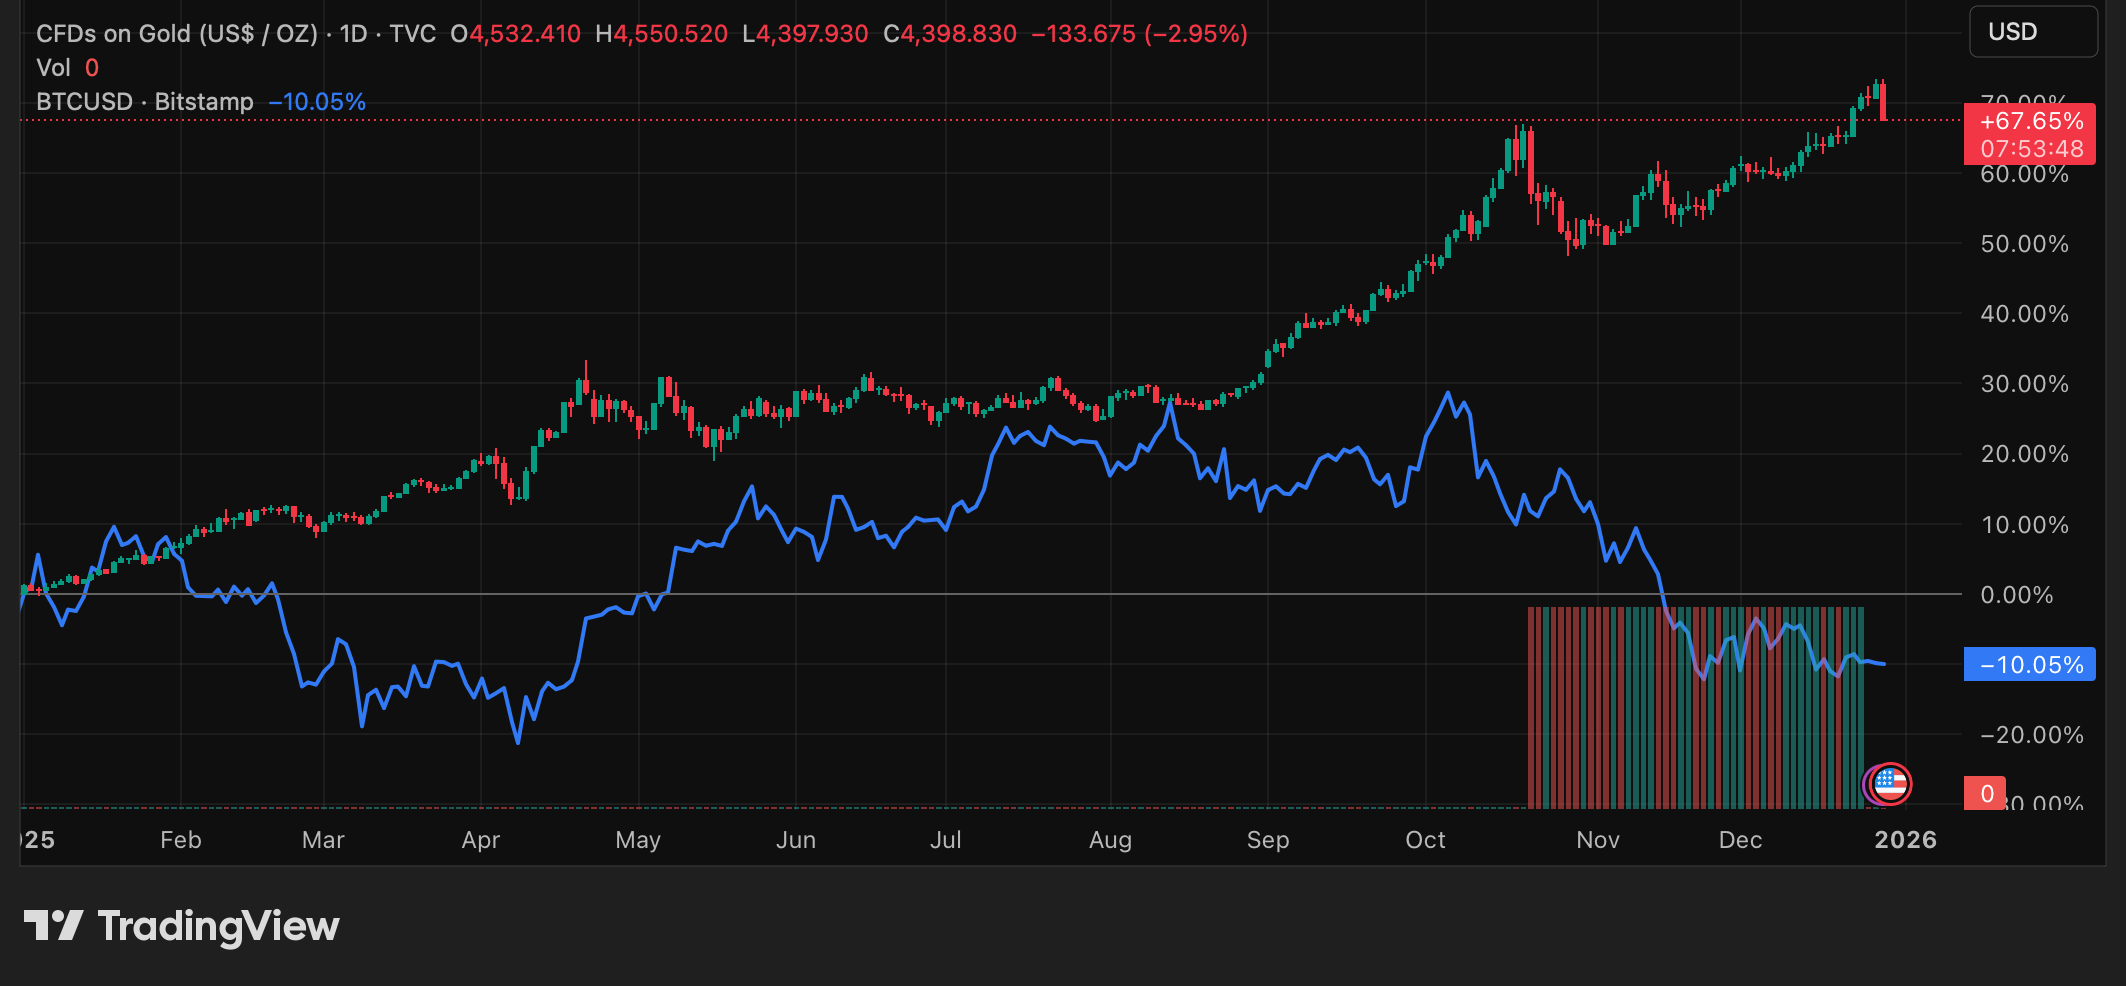
Task: Click the 50.00% level on price scale
Action: coord(2024,244)
